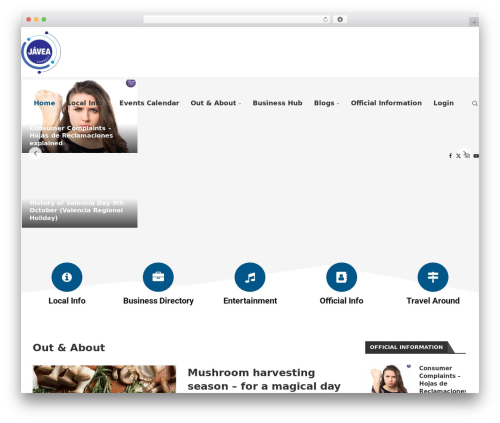500x423 pixels.
Task: Open the Events Calendar menu item
Action: coord(149,103)
